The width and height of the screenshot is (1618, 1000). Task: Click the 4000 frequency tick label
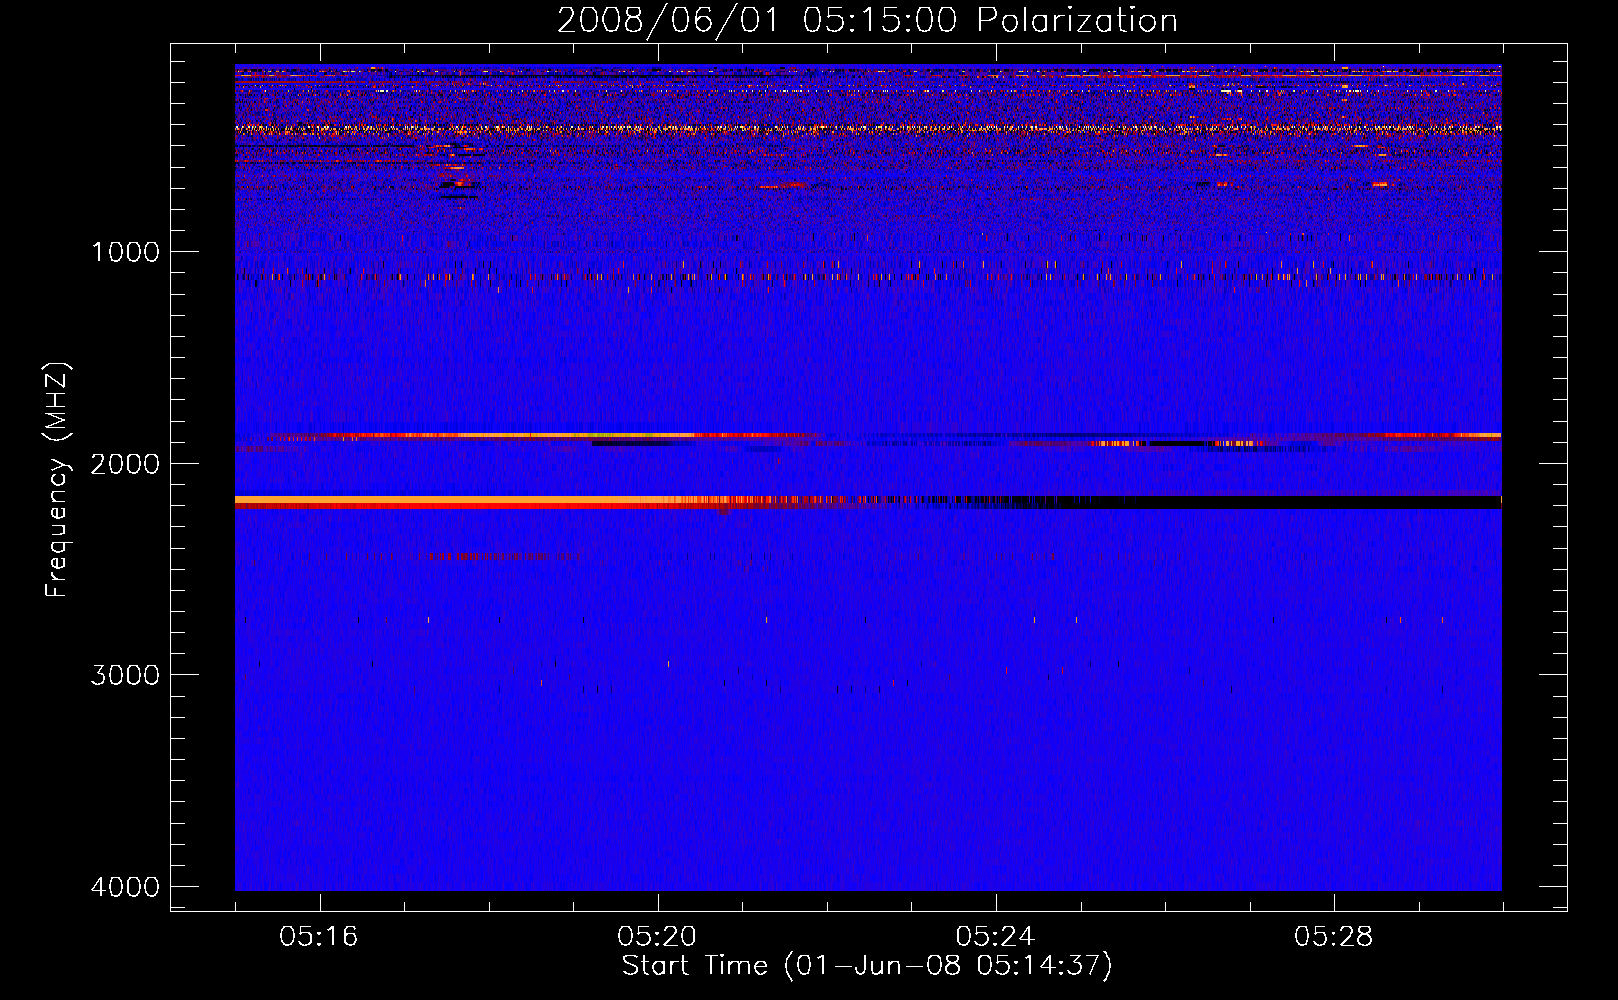(x=125, y=887)
